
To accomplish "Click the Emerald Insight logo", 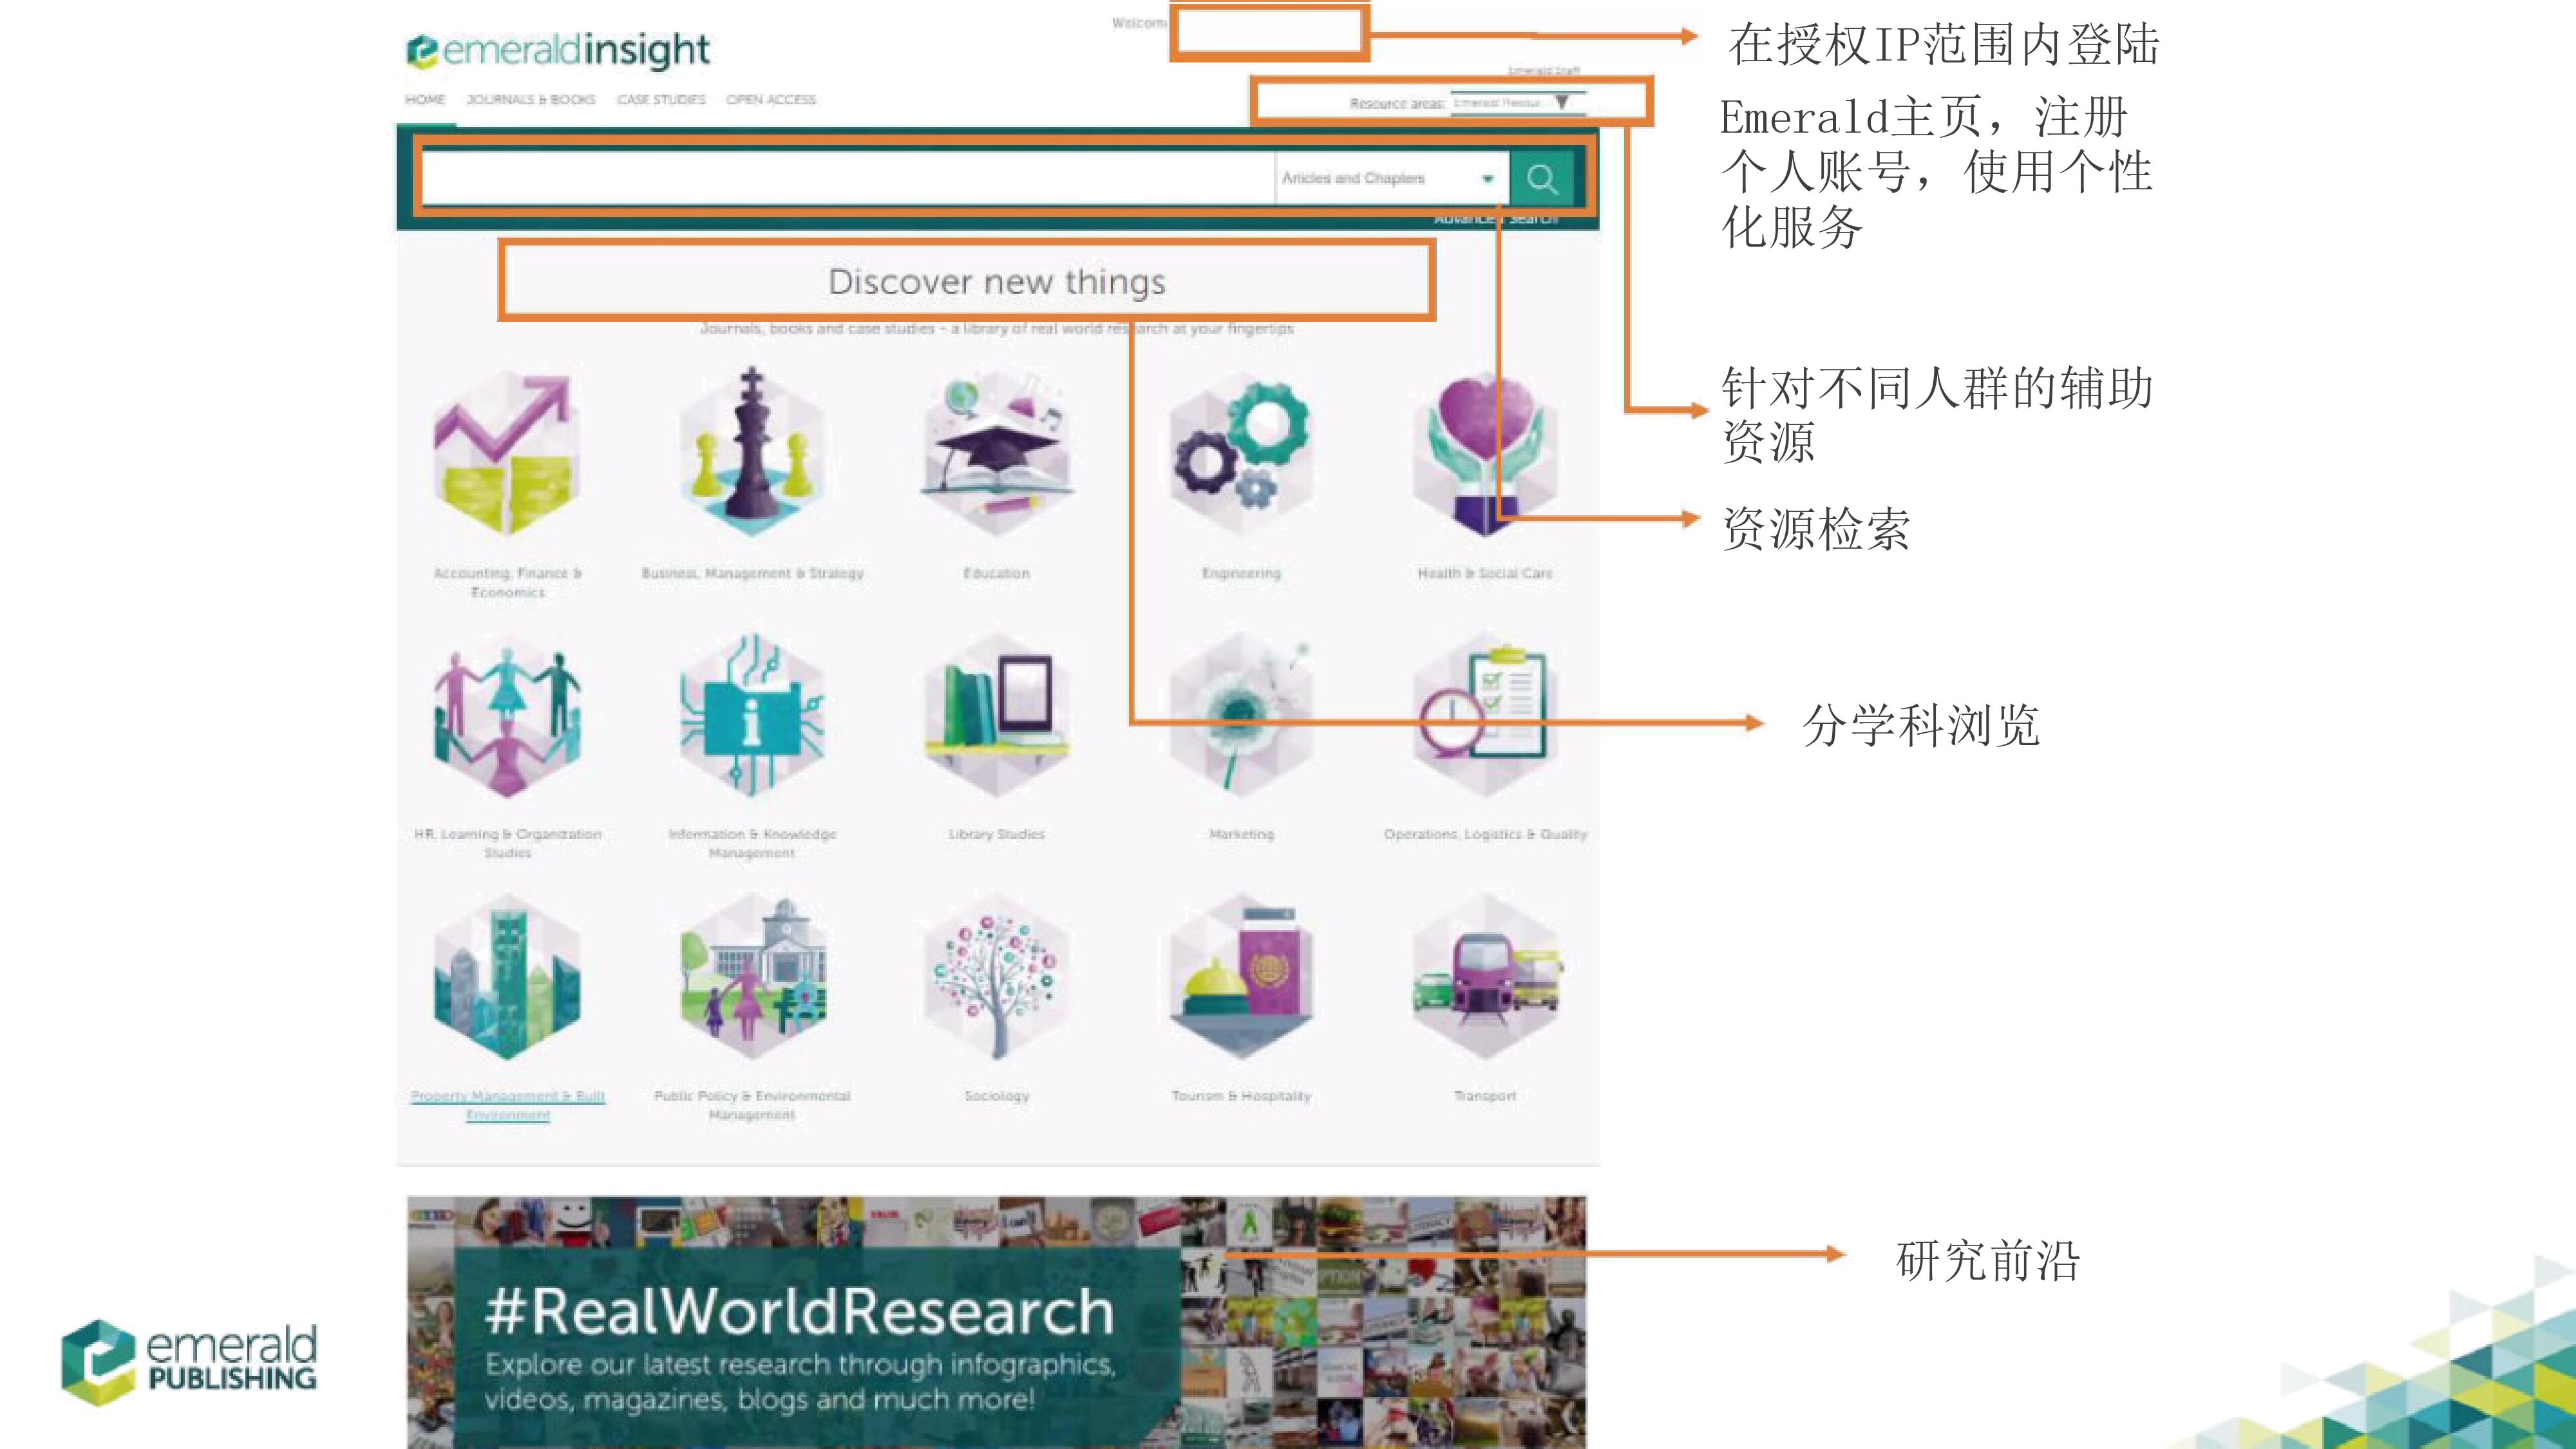I will pyautogui.click(x=558, y=50).
